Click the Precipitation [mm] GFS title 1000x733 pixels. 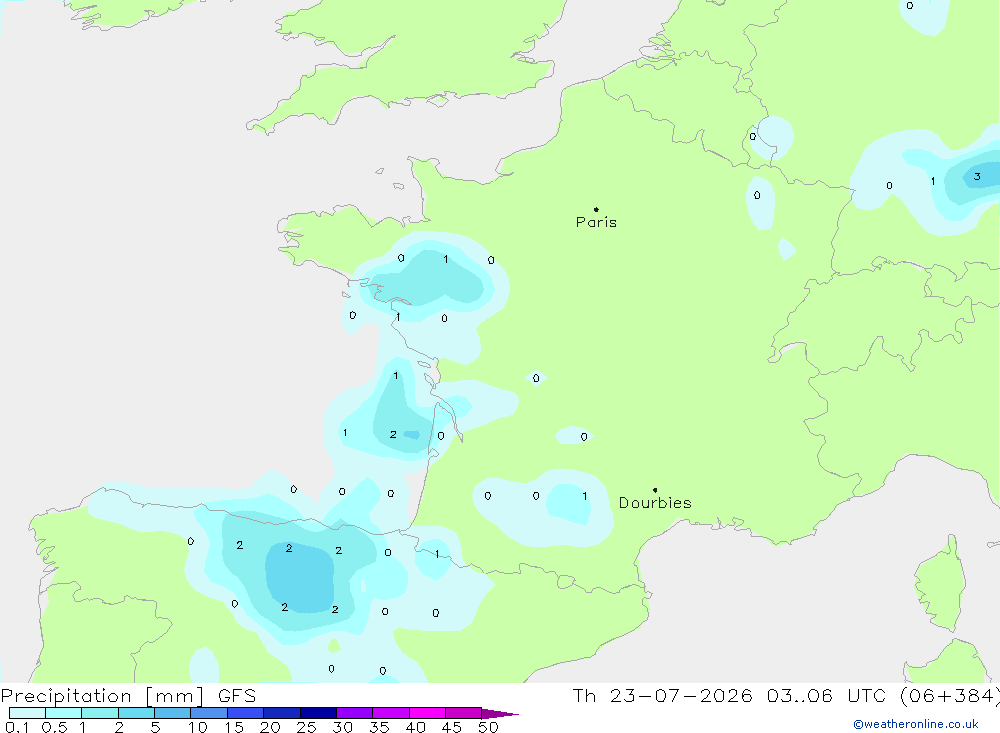coord(128,696)
